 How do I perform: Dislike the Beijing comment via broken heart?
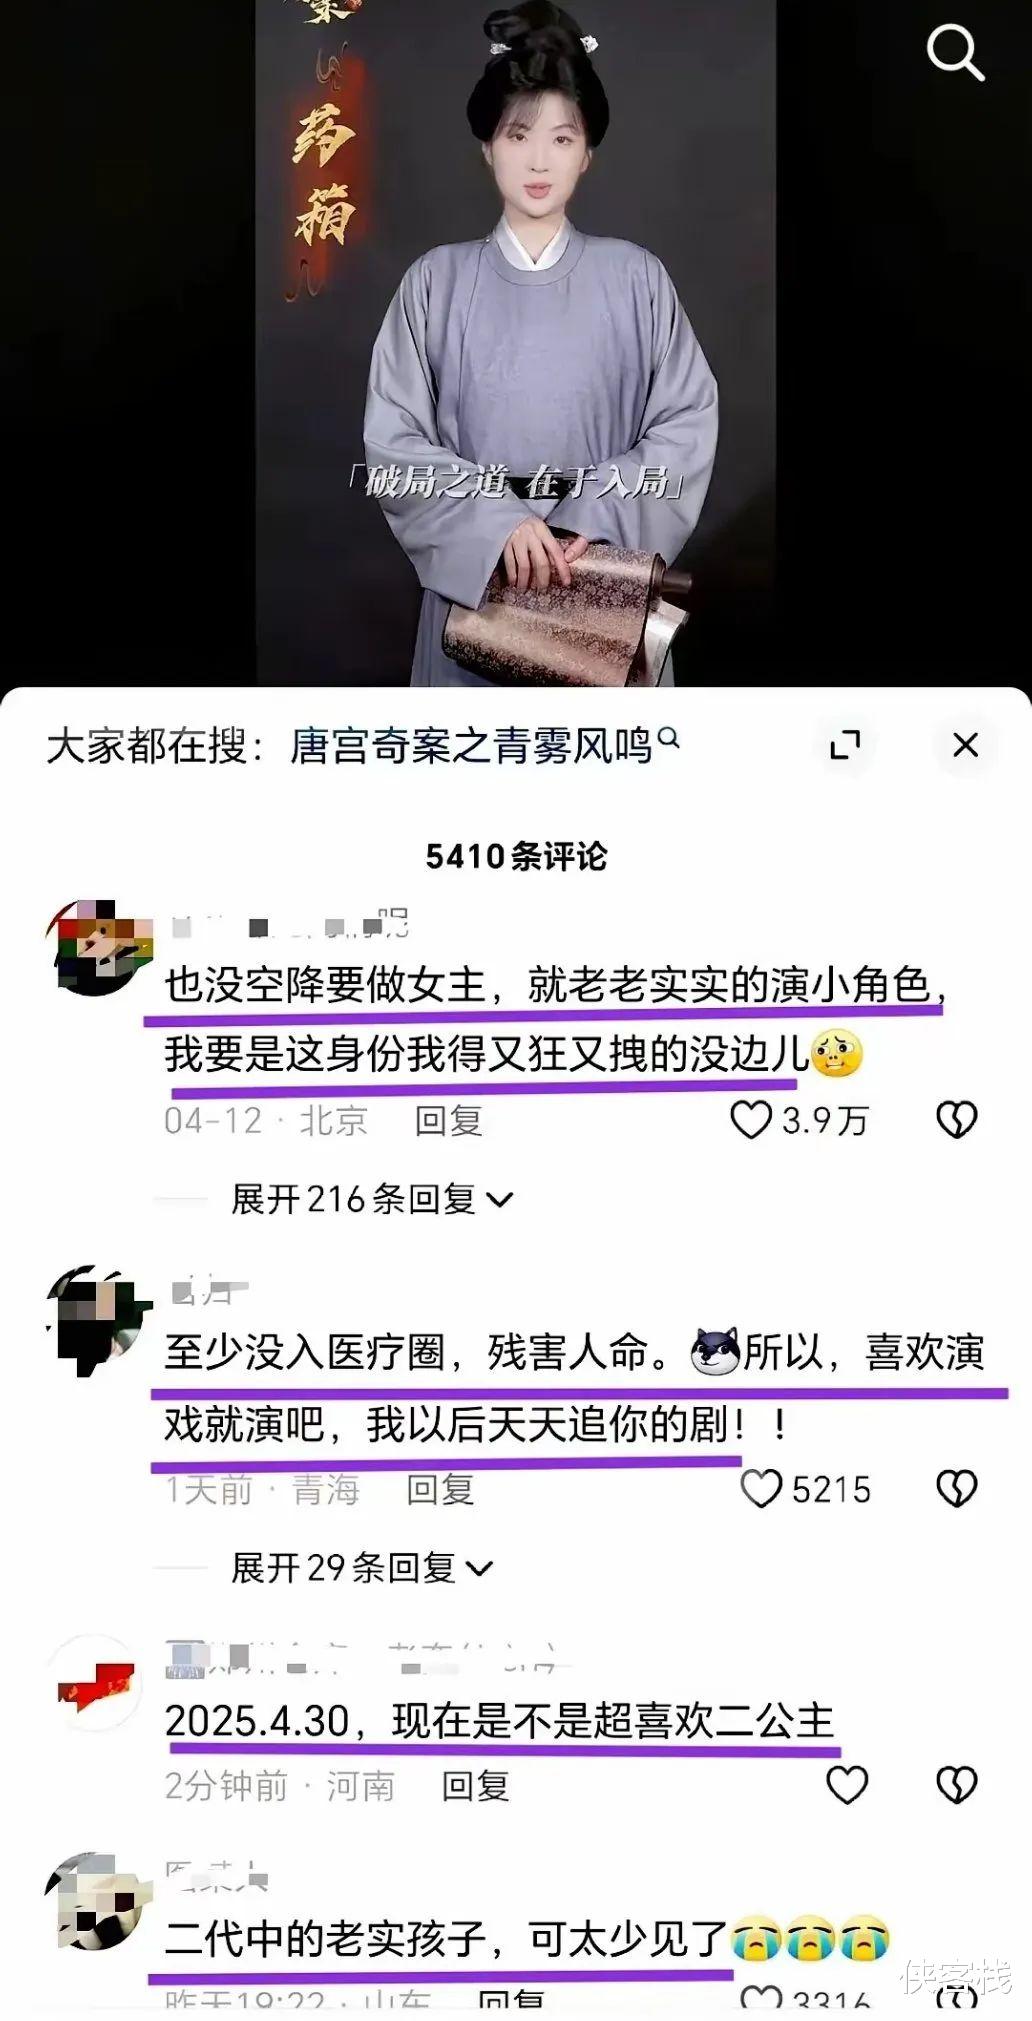(x=956, y=1120)
